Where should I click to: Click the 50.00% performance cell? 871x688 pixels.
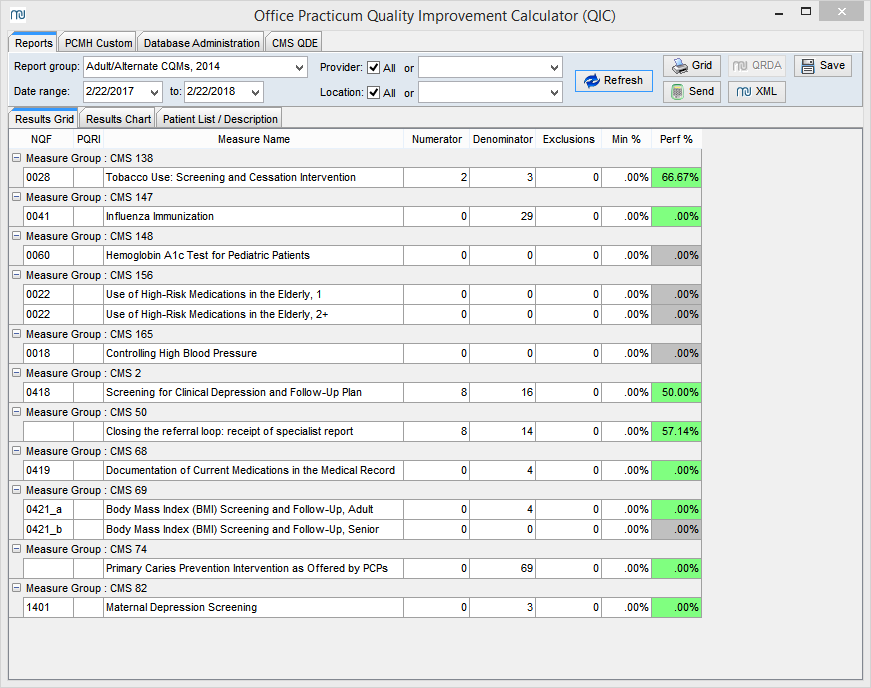(676, 392)
